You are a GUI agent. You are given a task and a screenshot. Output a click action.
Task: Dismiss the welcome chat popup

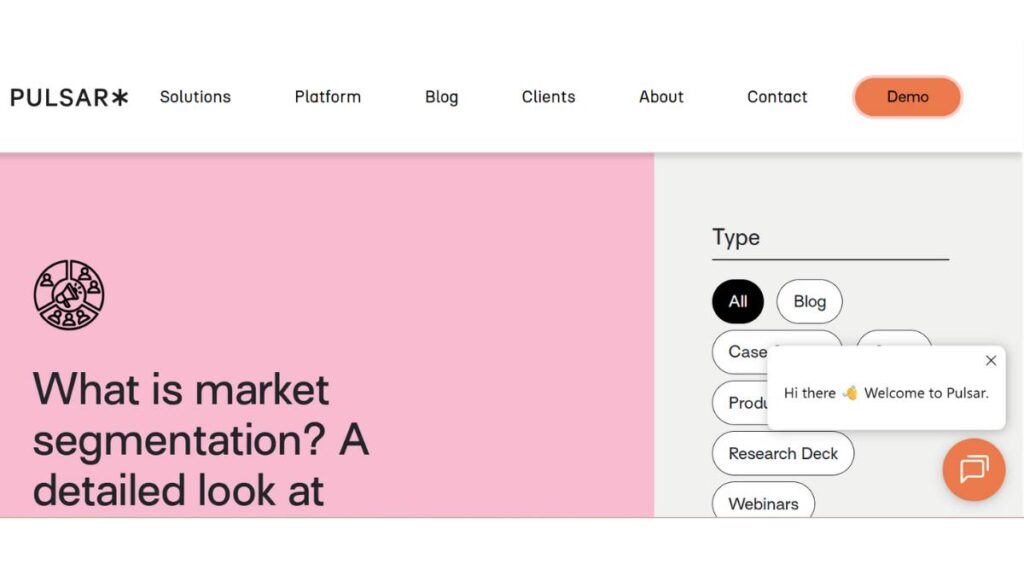(991, 360)
